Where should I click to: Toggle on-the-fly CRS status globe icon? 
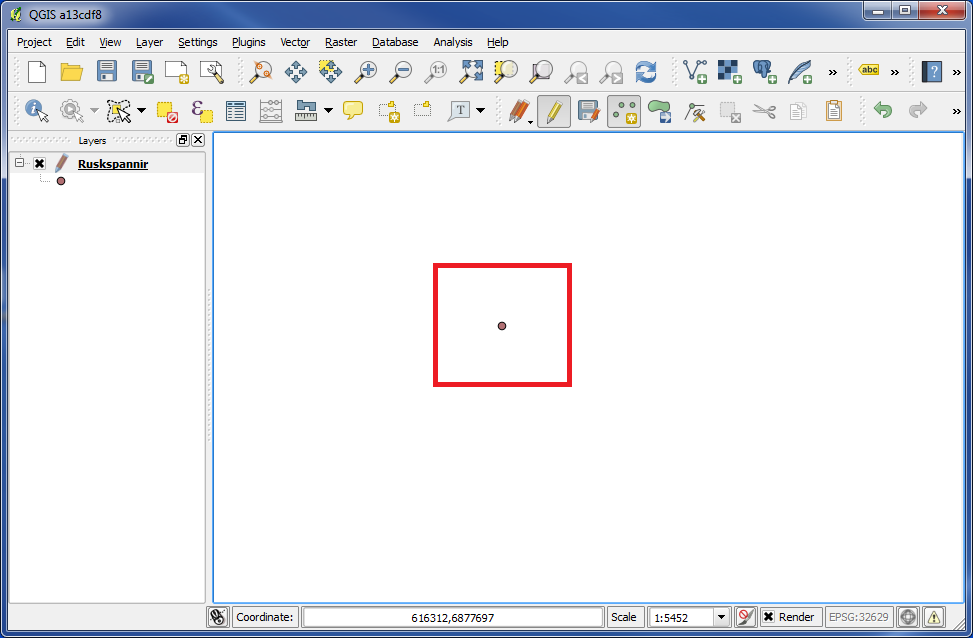(908, 617)
